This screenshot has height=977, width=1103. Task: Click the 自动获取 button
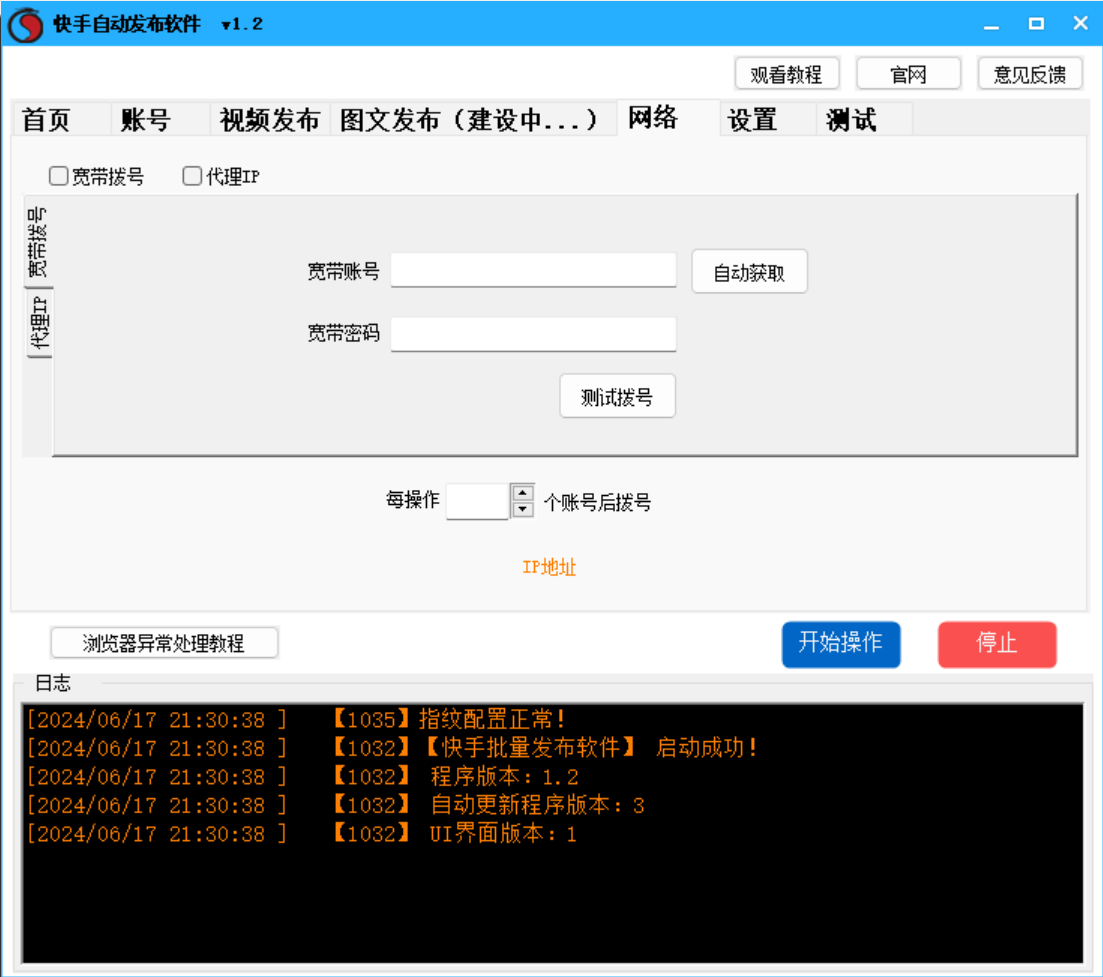[x=749, y=272]
